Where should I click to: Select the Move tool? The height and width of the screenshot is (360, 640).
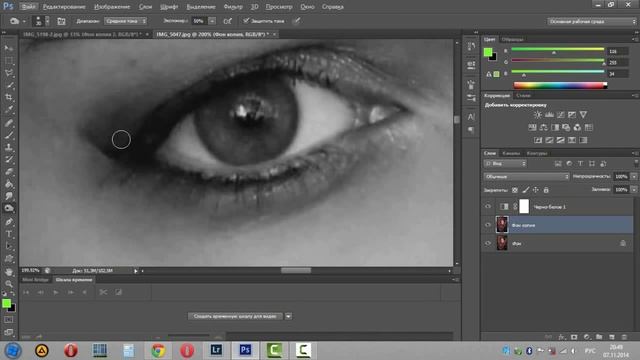(x=9, y=48)
